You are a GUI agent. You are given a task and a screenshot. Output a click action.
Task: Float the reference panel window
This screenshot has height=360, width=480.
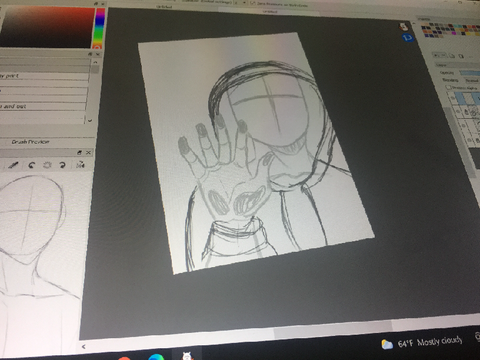[79, 153]
